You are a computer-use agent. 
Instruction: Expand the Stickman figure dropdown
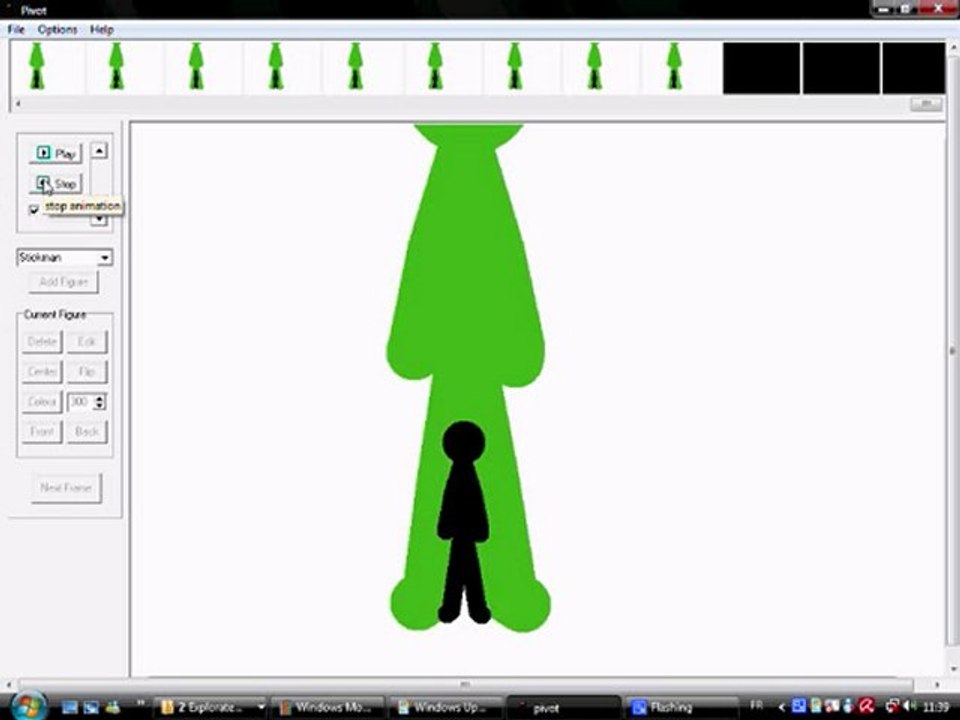tap(105, 258)
